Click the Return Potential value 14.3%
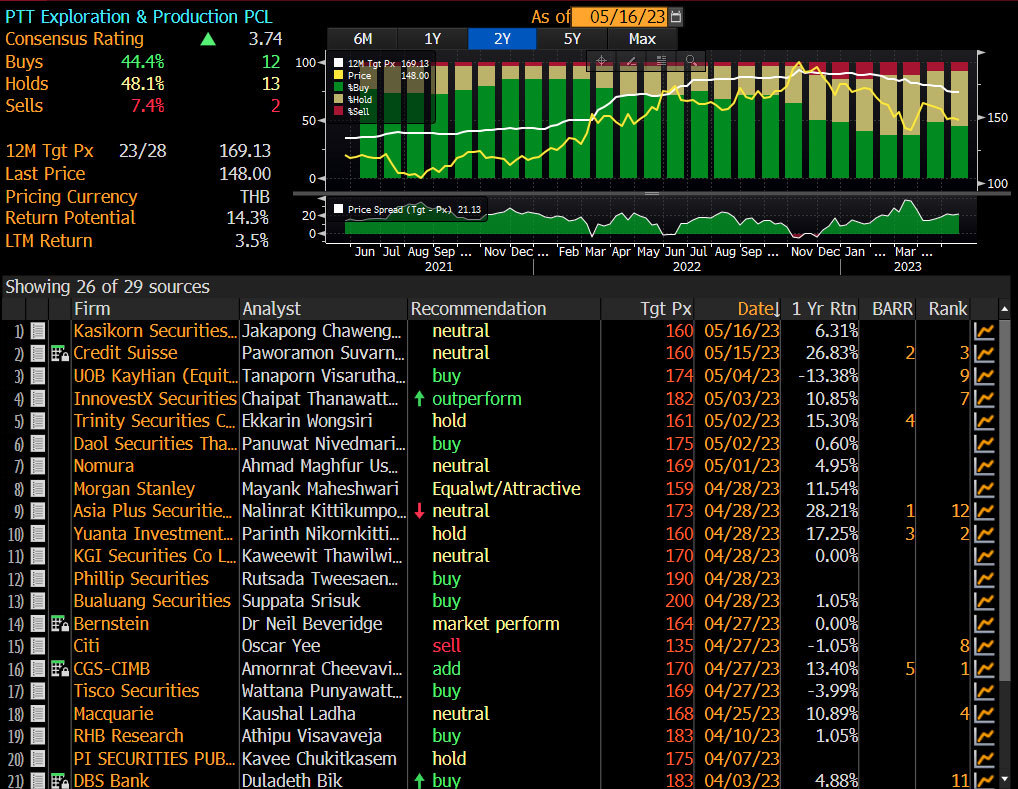The image size is (1018, 789). [x=247, y=218]
